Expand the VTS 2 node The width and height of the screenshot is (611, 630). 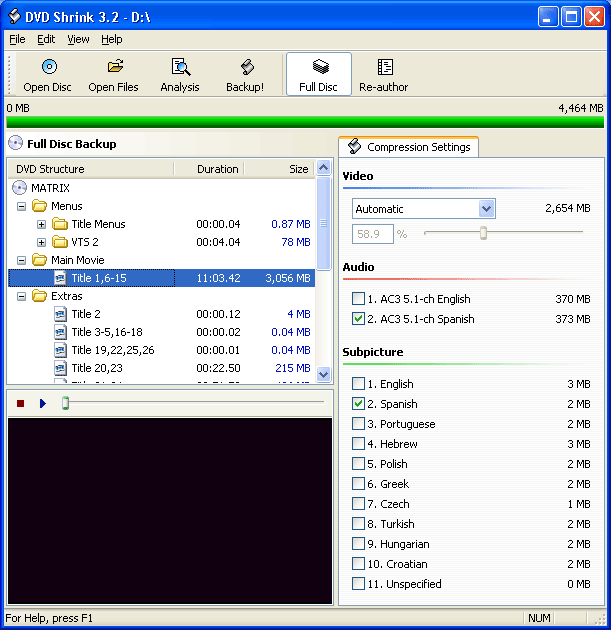[41, 242]
